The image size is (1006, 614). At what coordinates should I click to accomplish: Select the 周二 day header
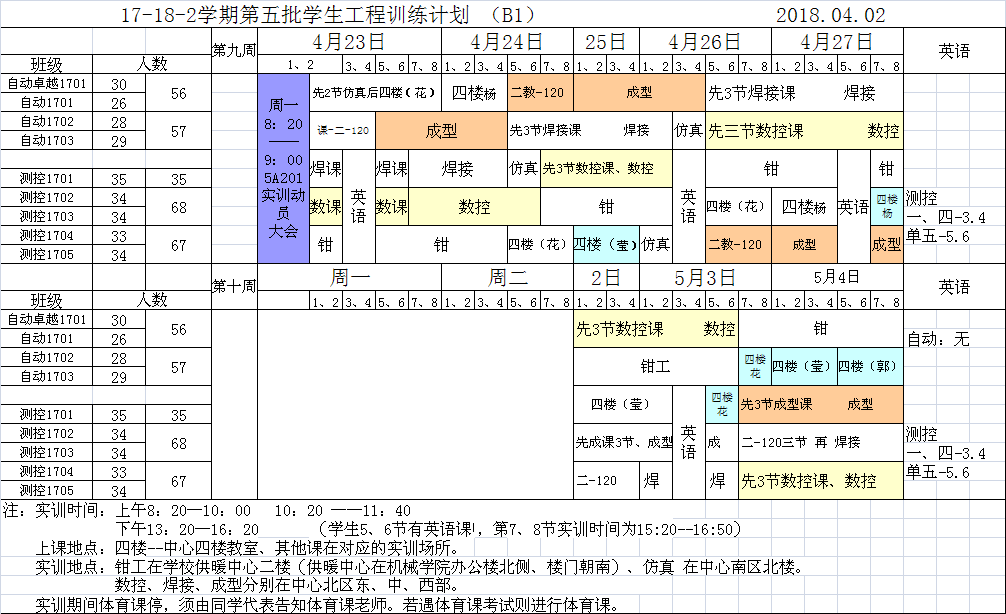point(507,278)
